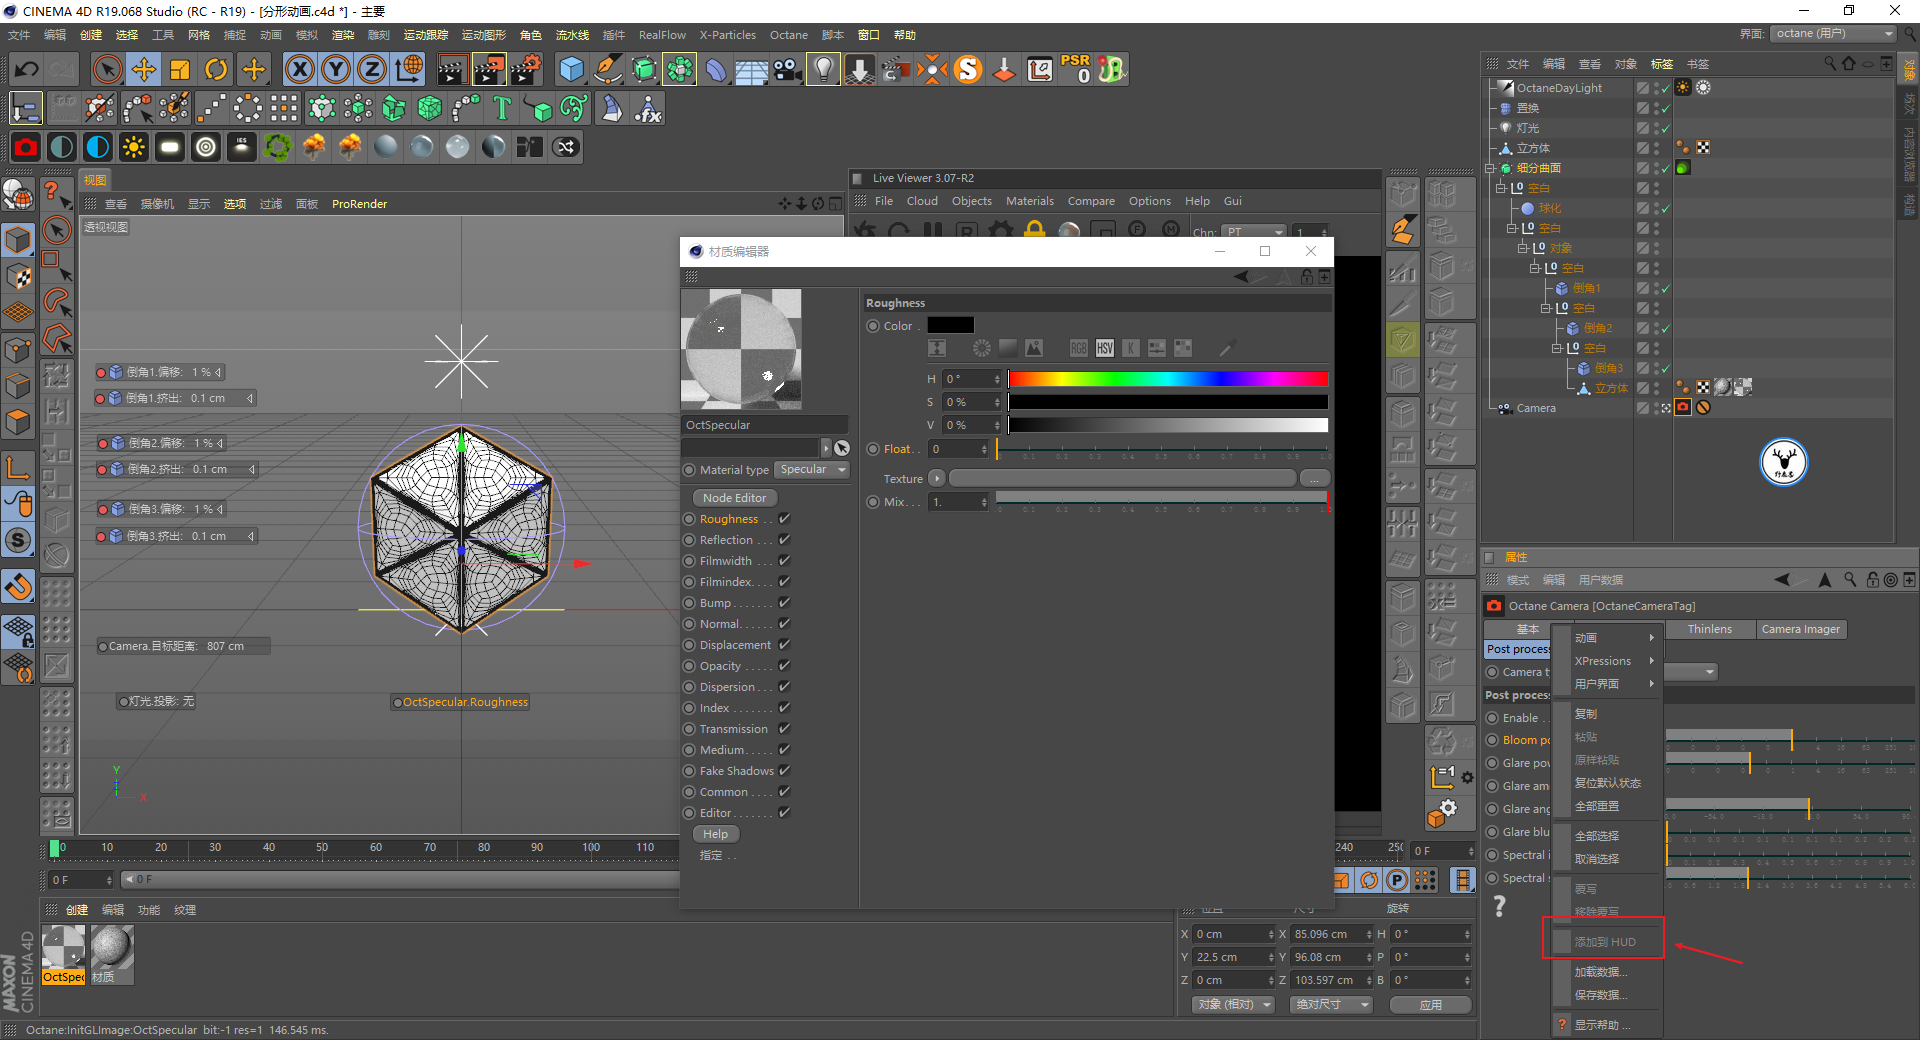
Task: Toggle the Displacement channel checkbox
Action: [785, 645]
